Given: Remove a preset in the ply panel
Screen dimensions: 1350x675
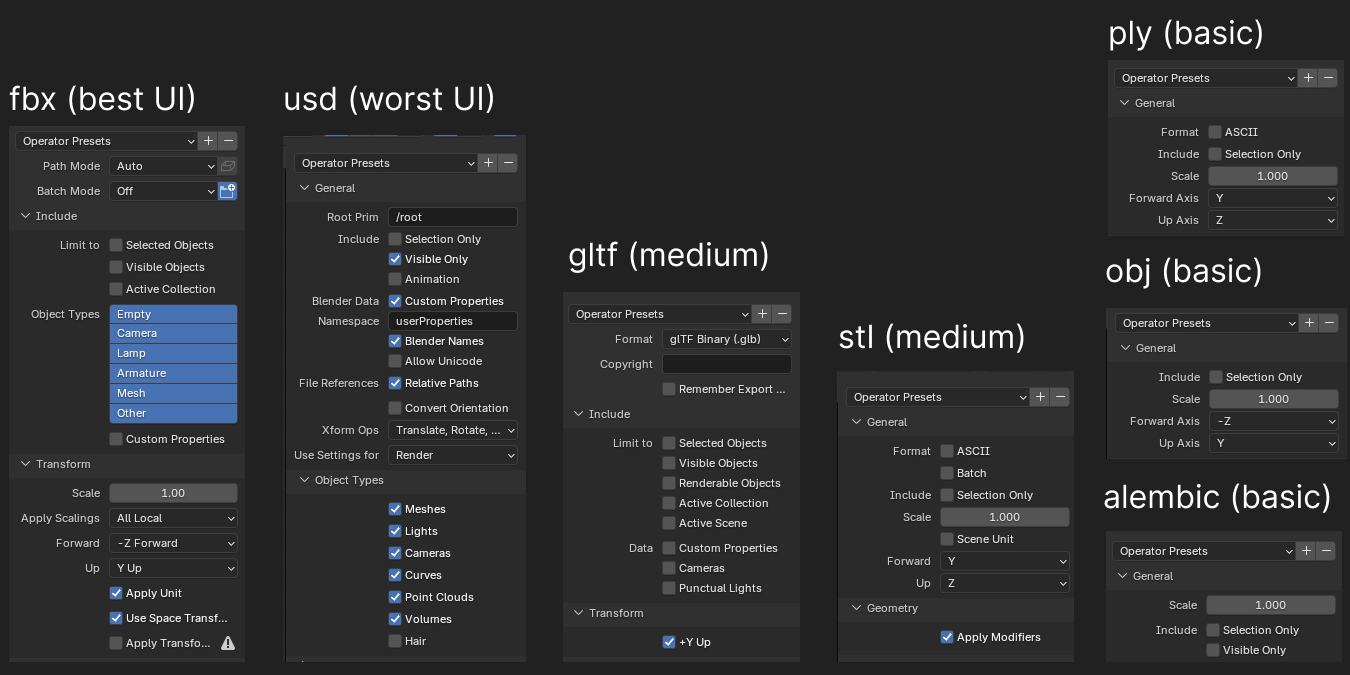Looking at the screenshot, I should [x=1328, y=78].
